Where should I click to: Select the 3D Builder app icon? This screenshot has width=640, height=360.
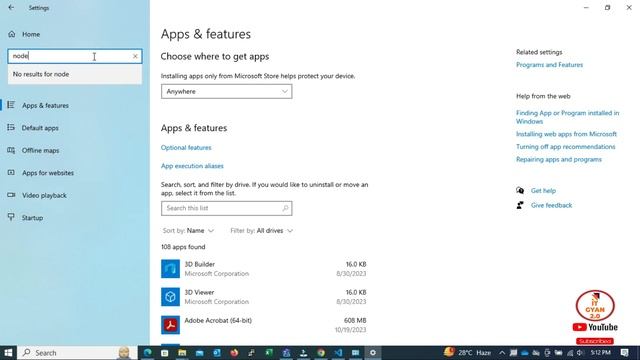tap(170, 269)
